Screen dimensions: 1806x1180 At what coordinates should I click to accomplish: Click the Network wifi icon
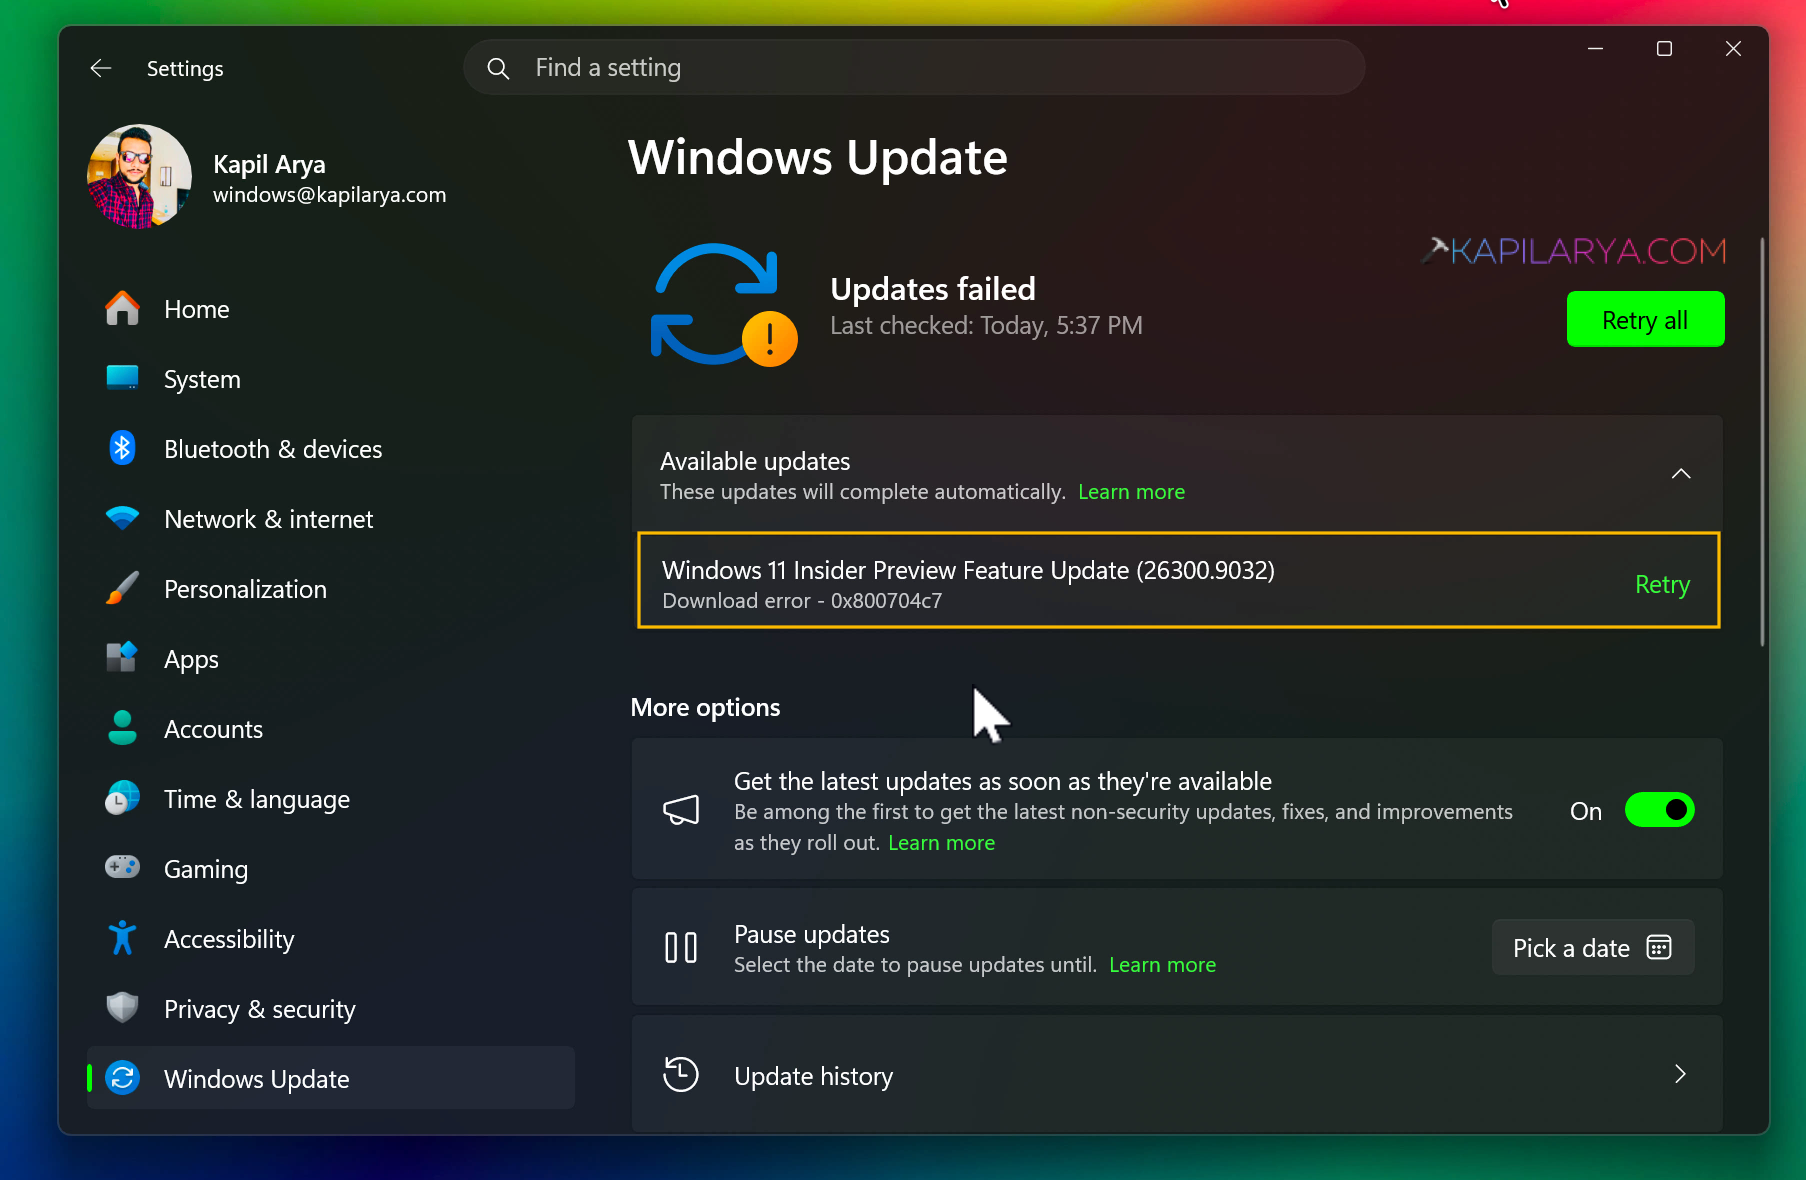tap(122, 518)
